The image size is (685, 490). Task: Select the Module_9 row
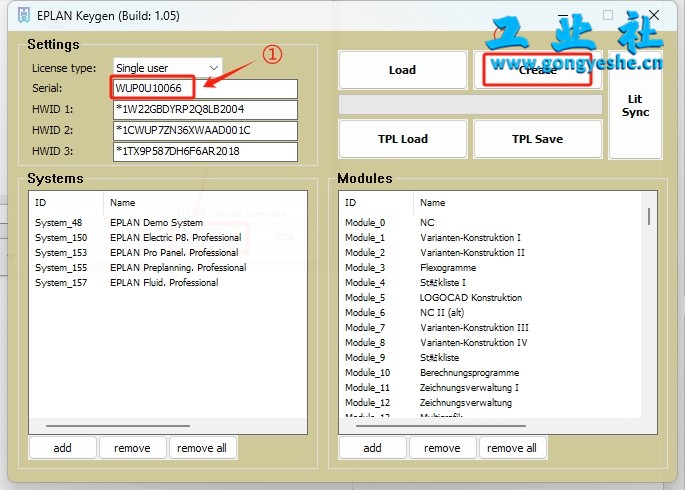[490, 358]
